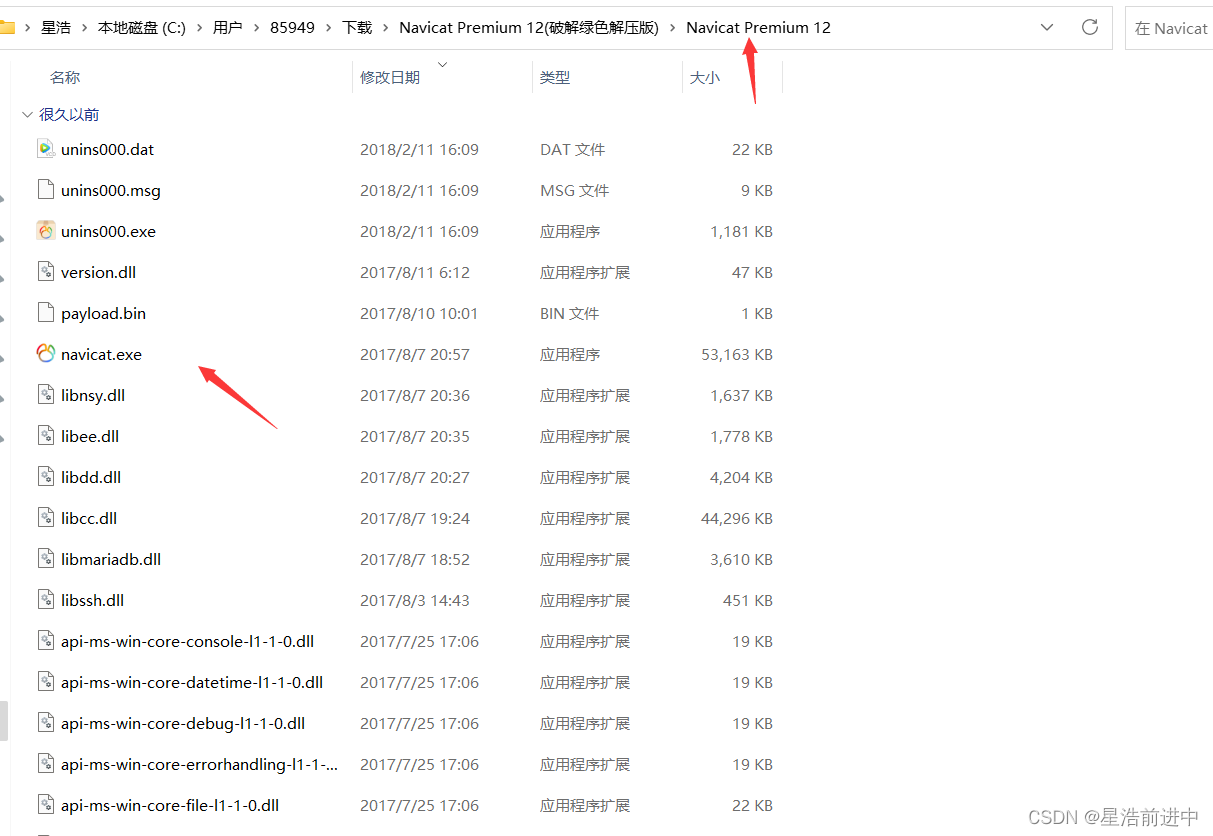
Task: Expand chevron before Navicat Premium 12 crumb
Action: pyautogui.click(x=672, y=28)
